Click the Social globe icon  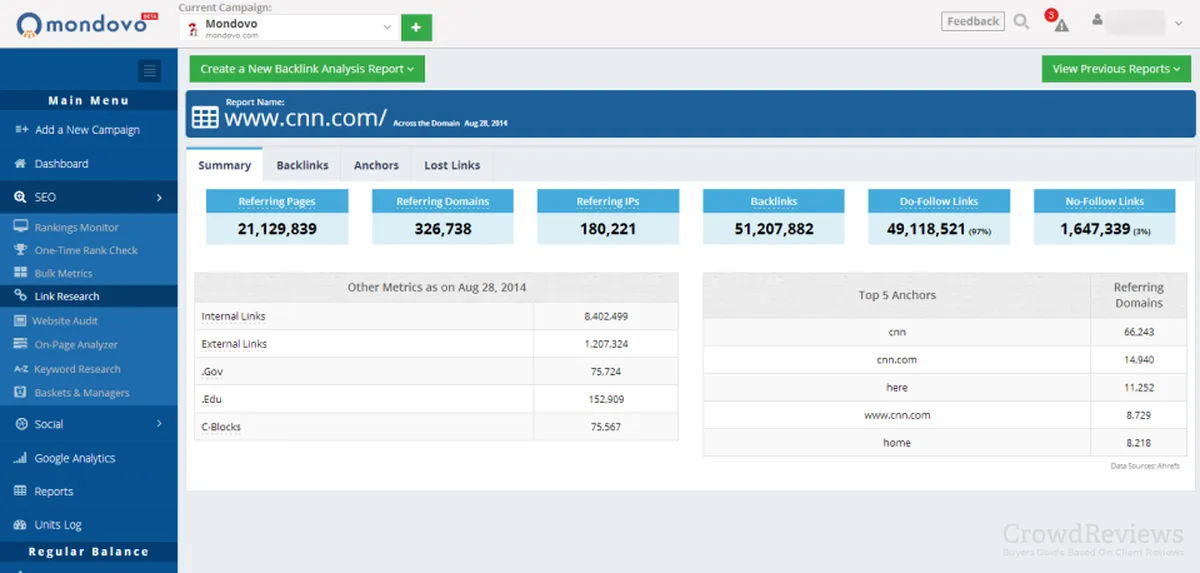tap(21, 424)
